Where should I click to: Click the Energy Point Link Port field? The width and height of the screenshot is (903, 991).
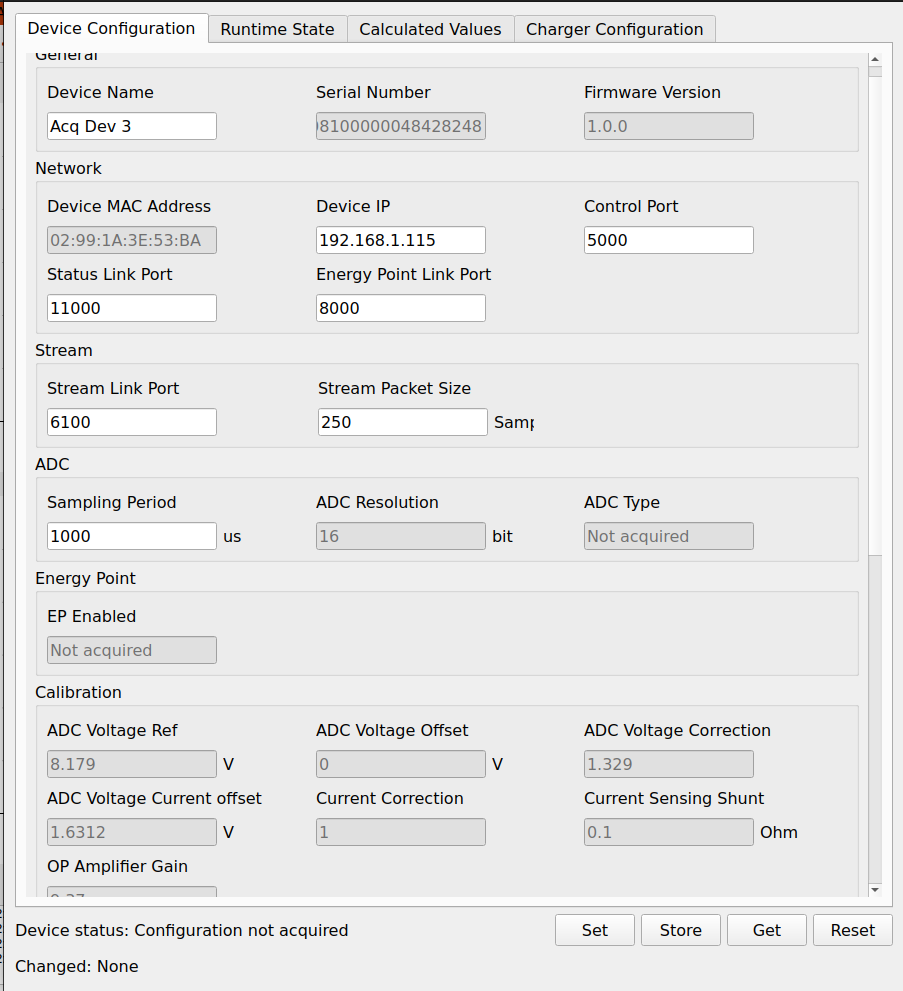tap(401, 308)
